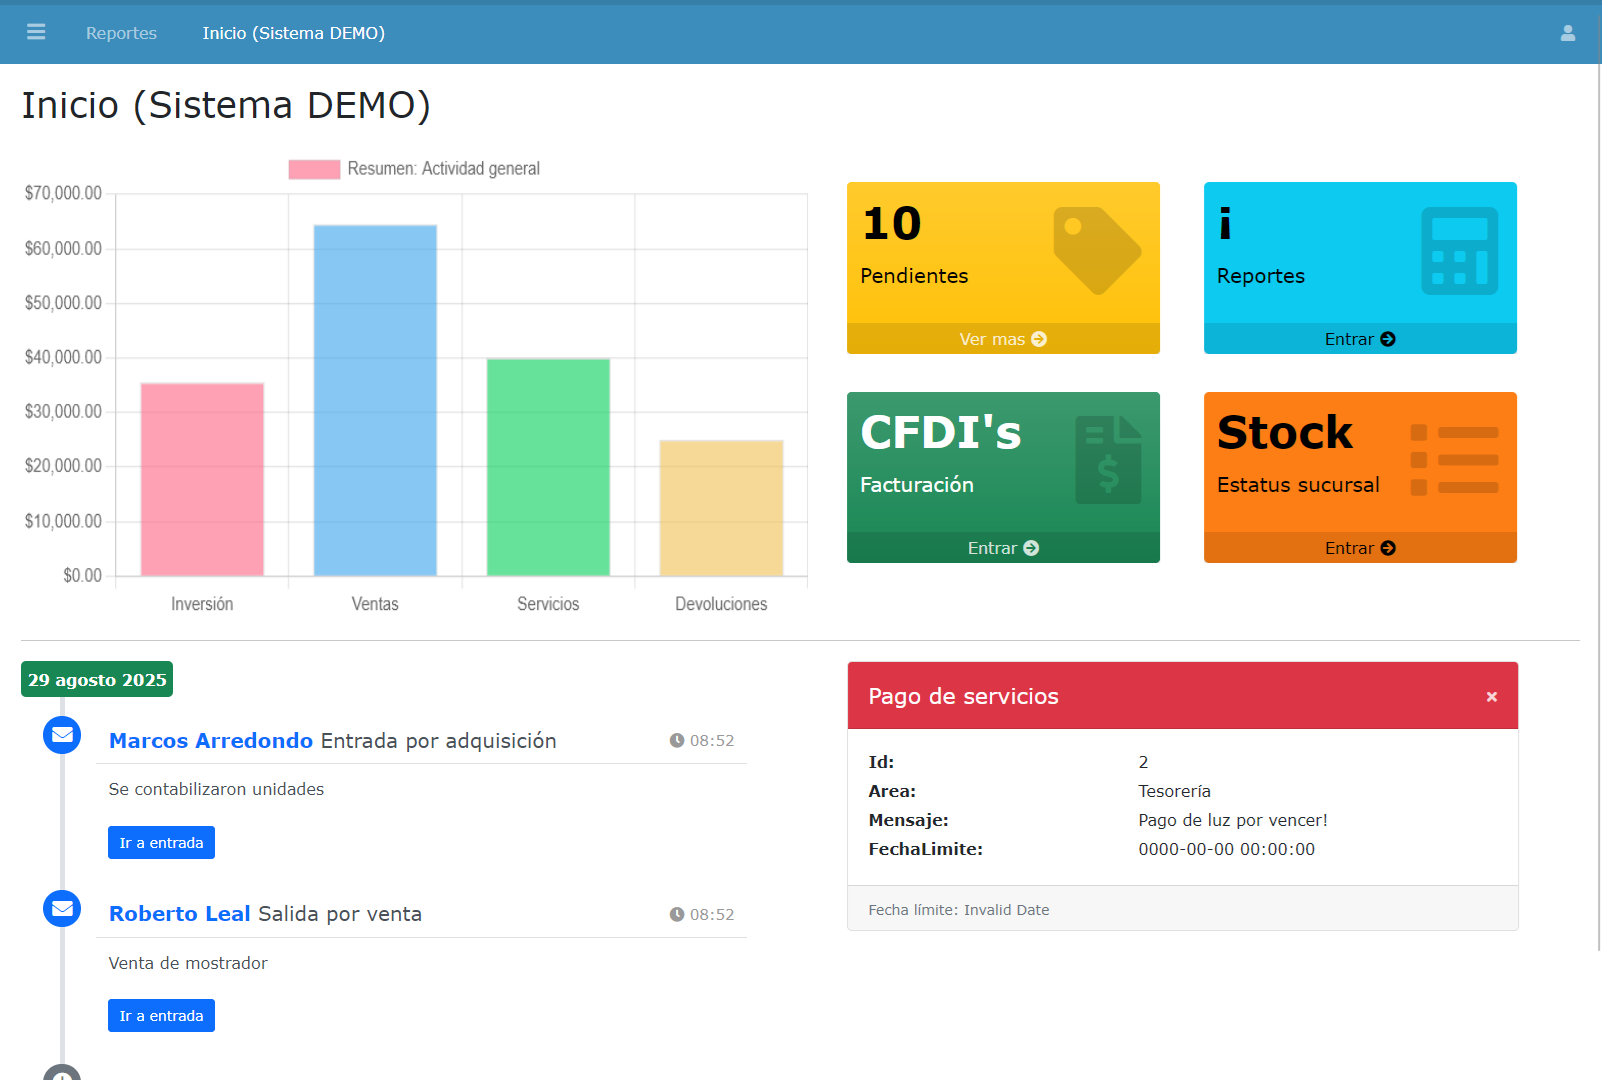Click the Ventas bar in the chart
Screen dimensions: 1602x1080
pos(374,400)
